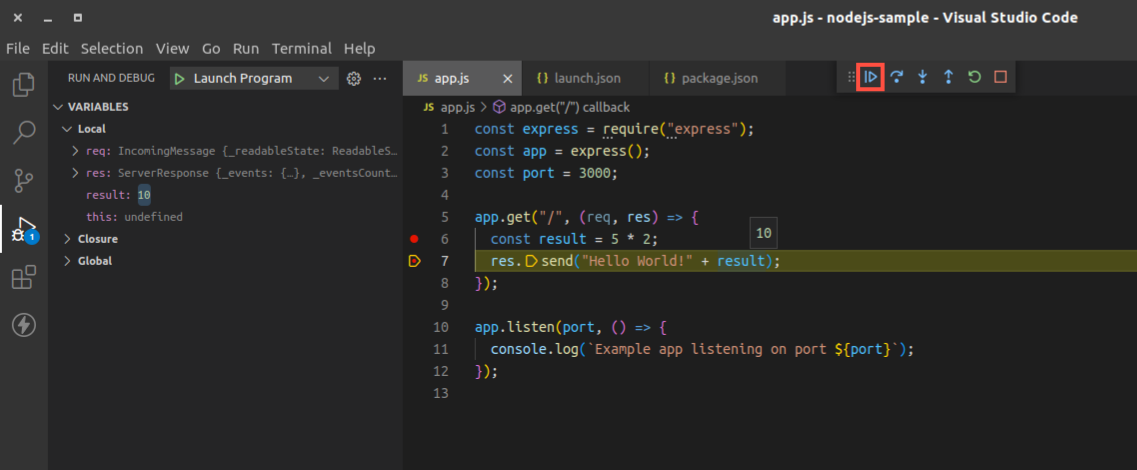Click the RUN AND DEBUG panel title
Screen dimensions: 1137x470
(x=111, y=78)
